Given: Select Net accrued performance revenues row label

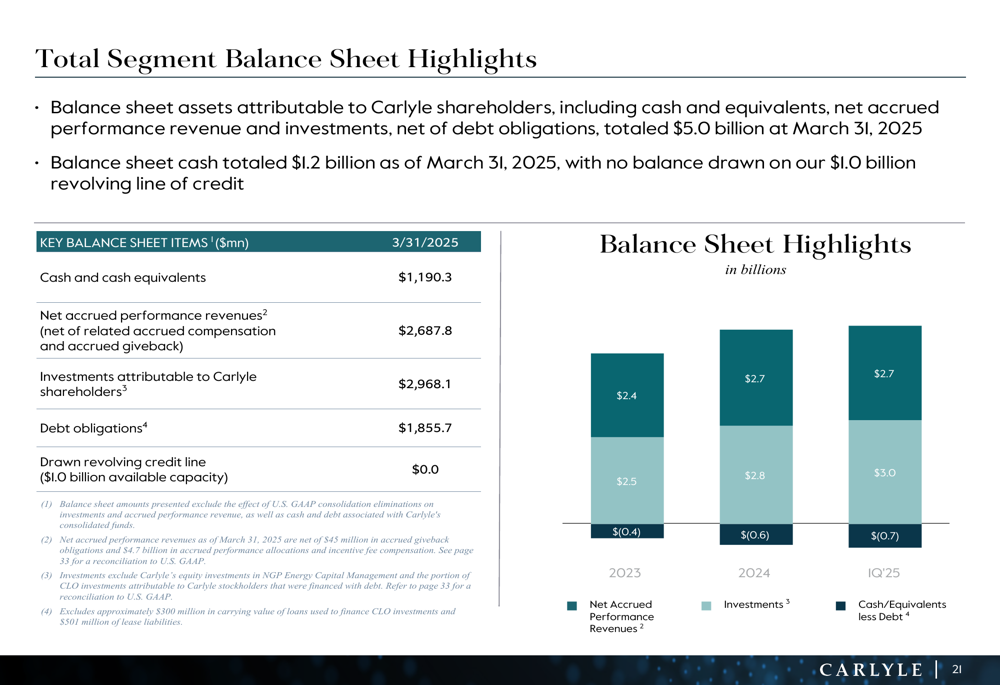Looking at the screenshot, I should tap(158, 330).
